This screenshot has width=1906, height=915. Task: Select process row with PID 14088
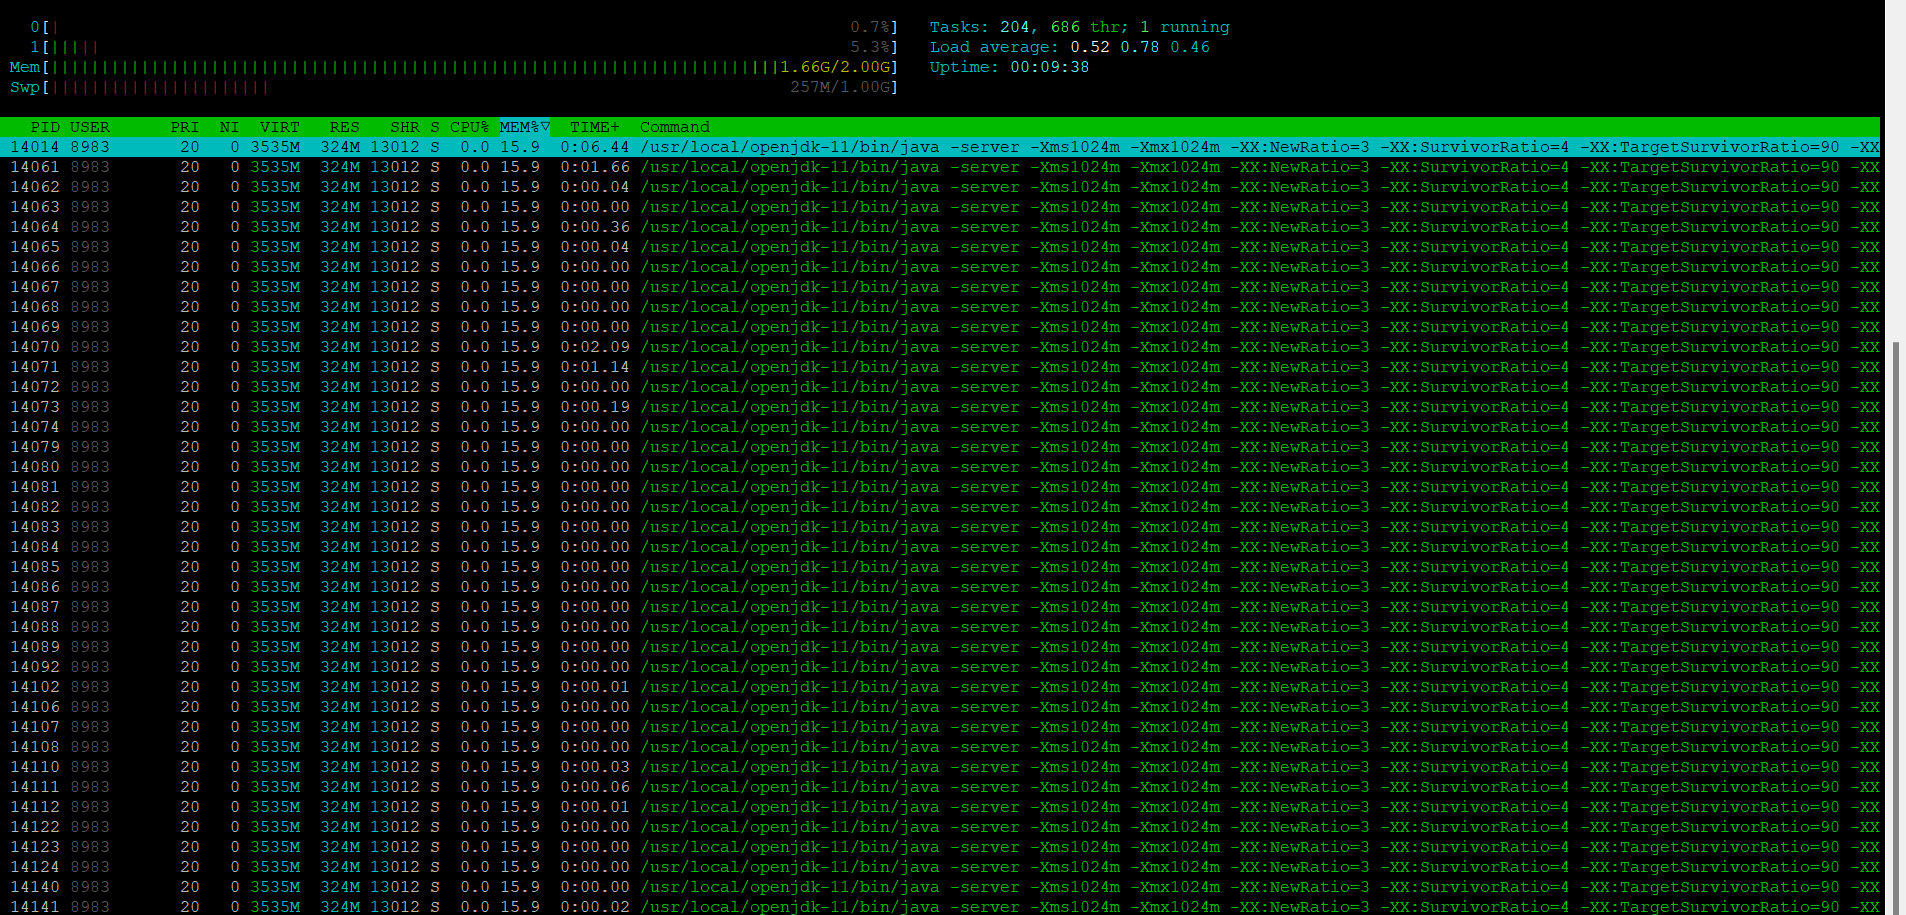[x=940, y=627]
